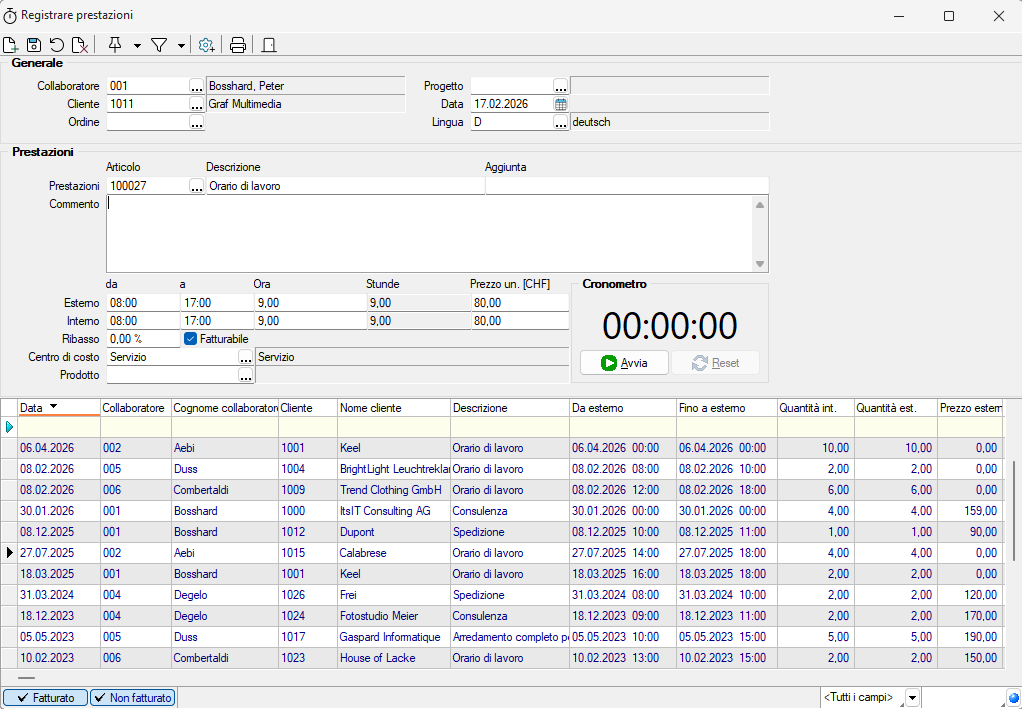The height and width of the screenshot is (709, 1022).
Task: Open settings with the gear-plus icon
Action: (206, 45)
